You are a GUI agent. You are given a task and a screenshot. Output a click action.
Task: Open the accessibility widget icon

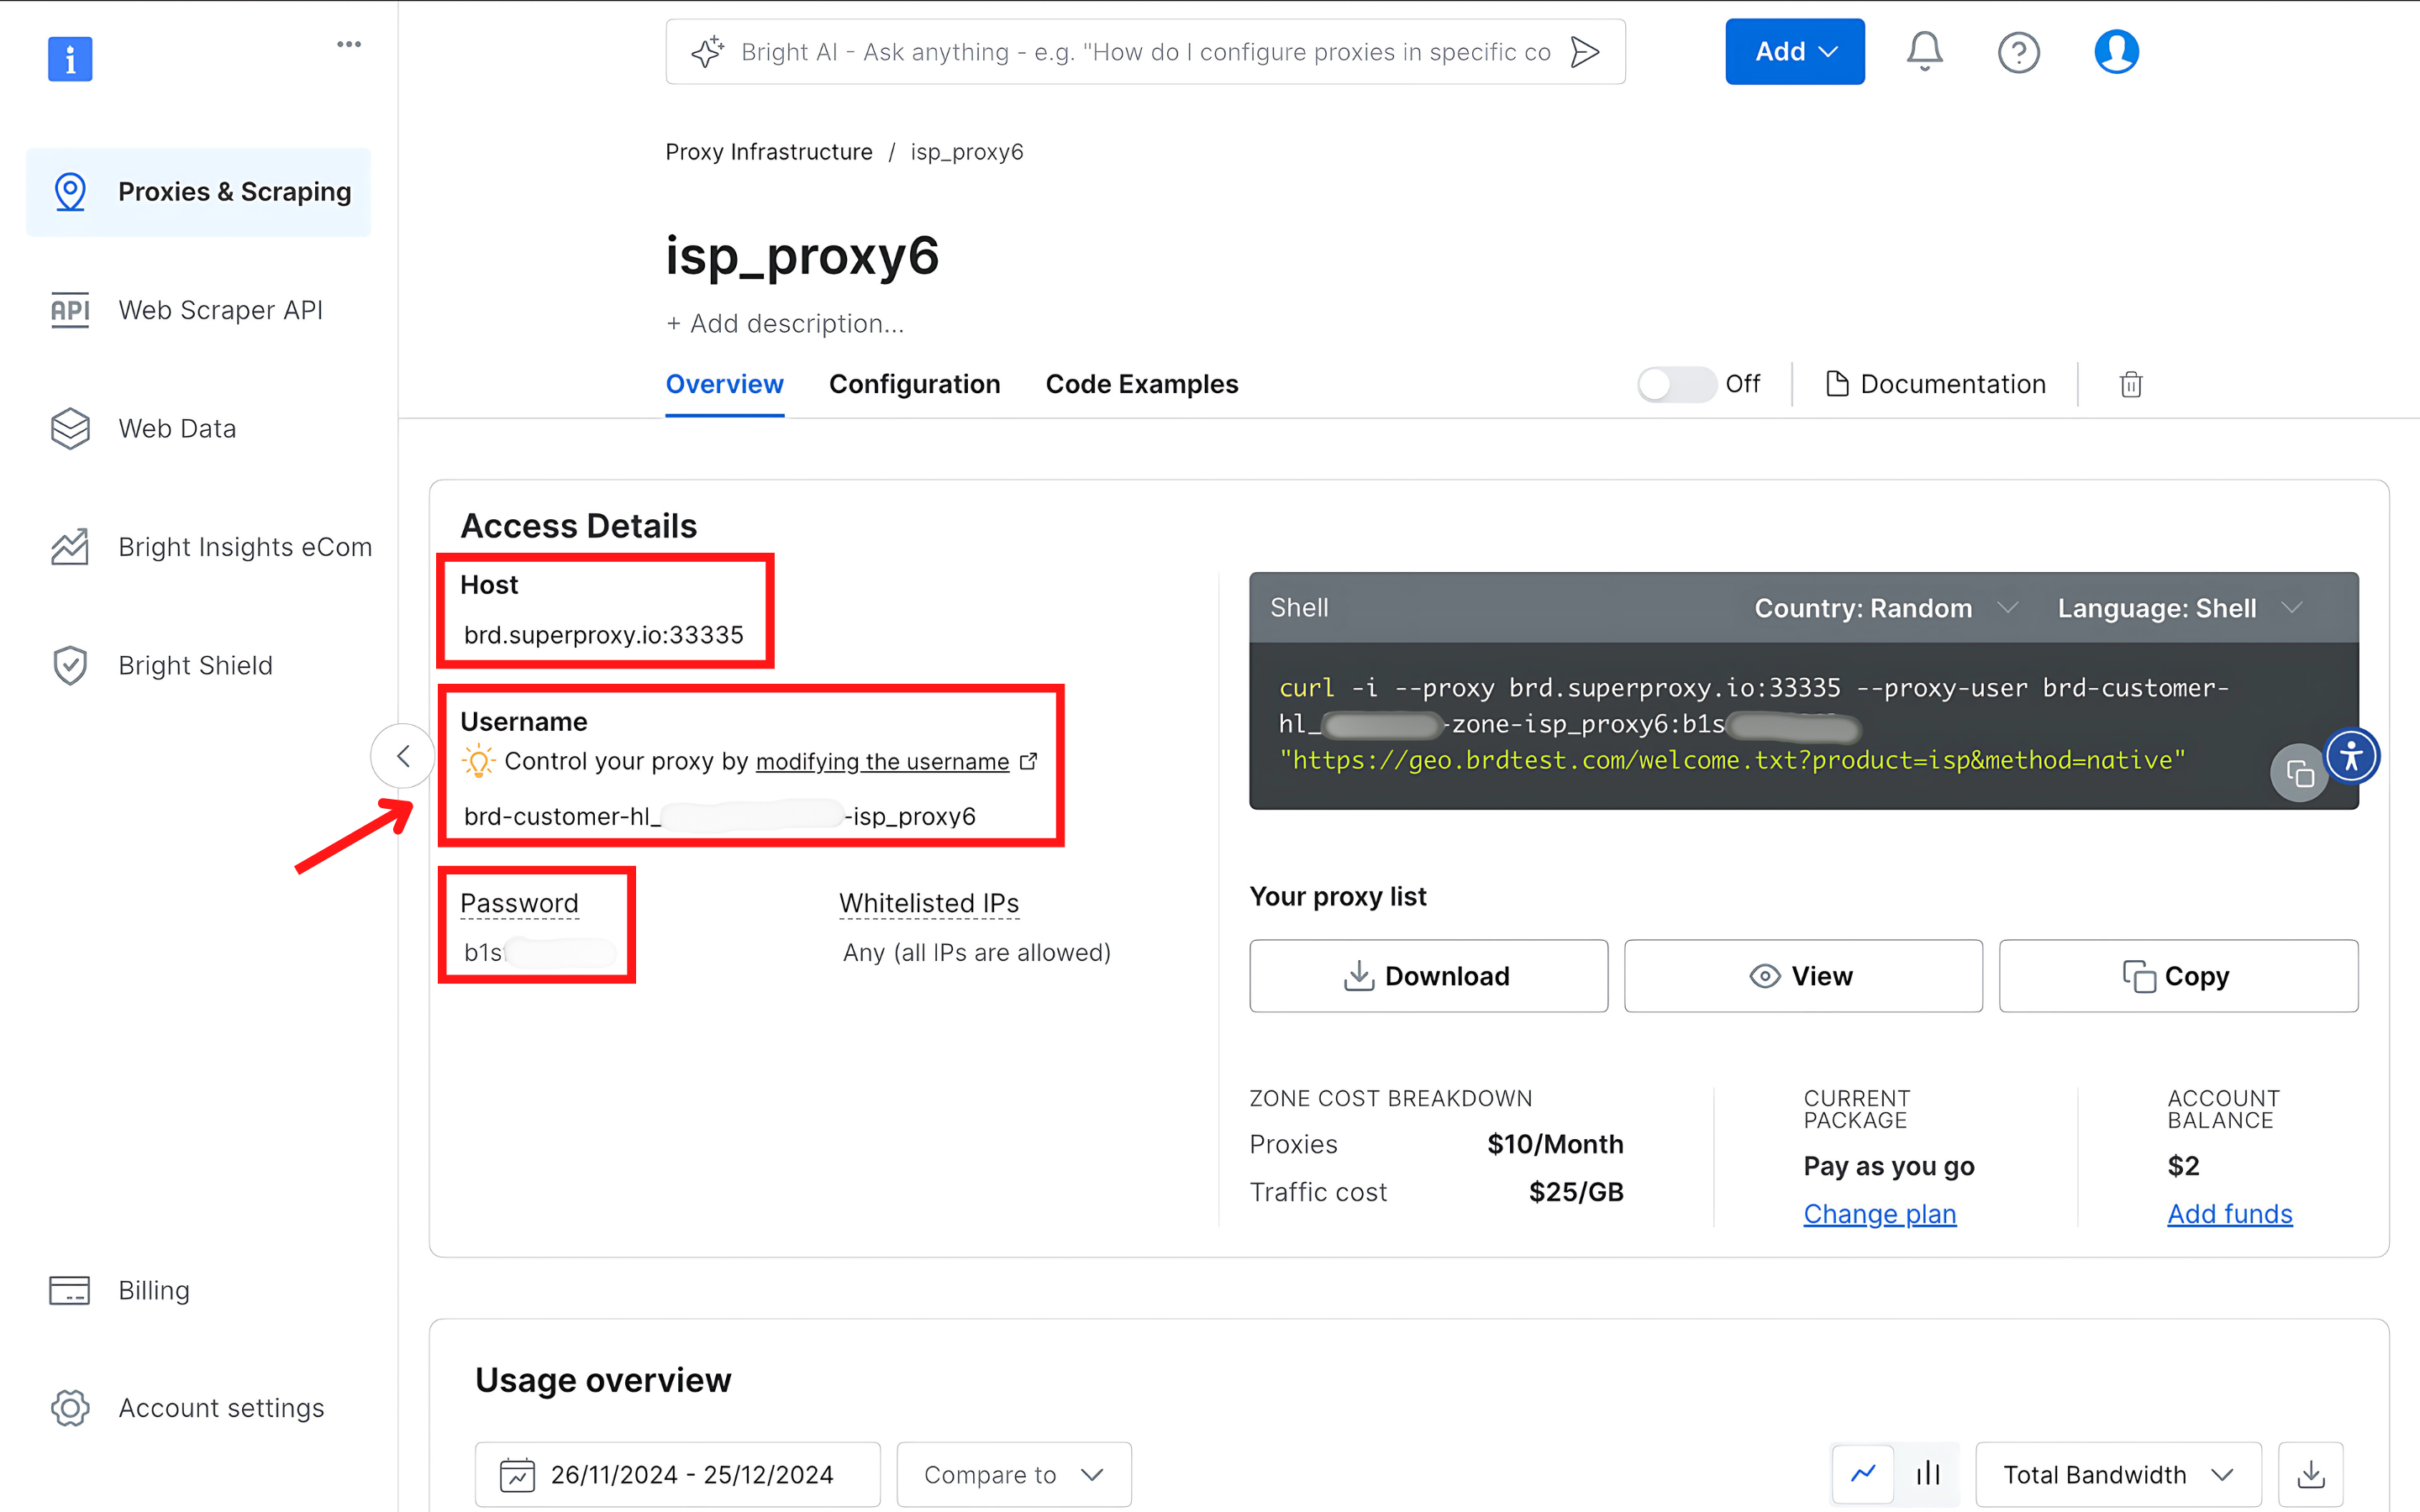(x=2352, y=755)
